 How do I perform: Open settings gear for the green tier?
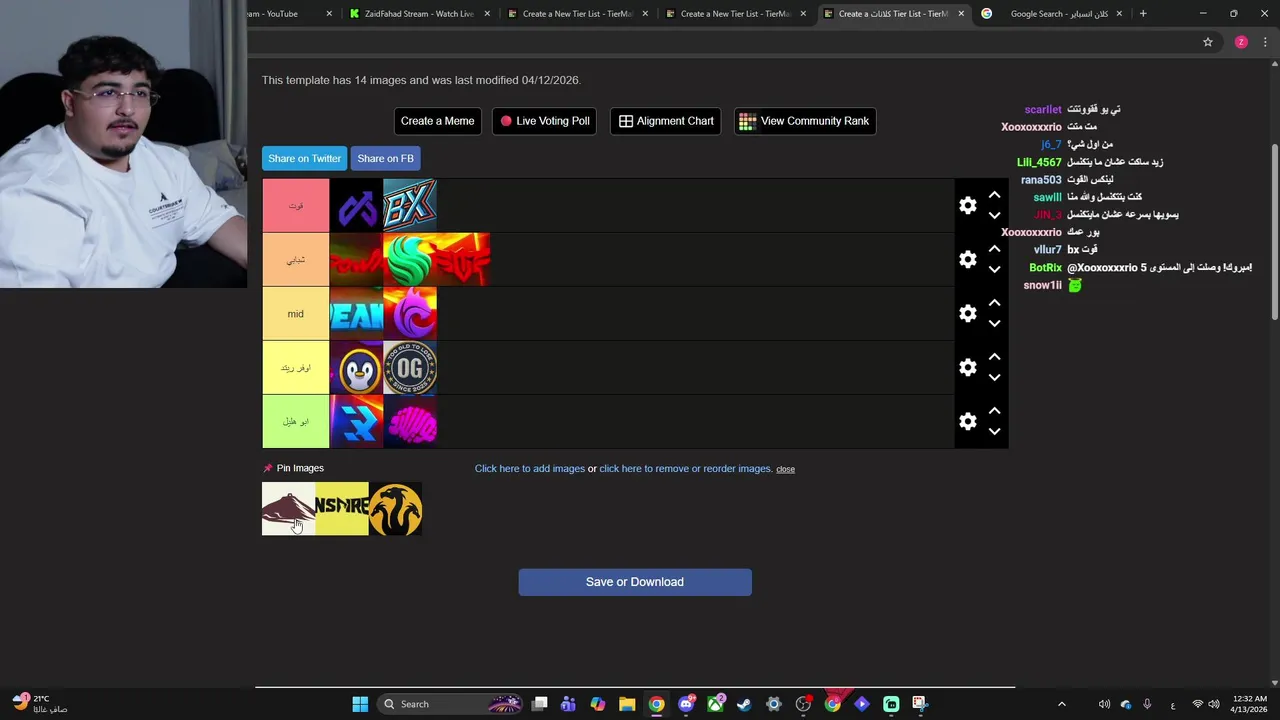(967, 421)
